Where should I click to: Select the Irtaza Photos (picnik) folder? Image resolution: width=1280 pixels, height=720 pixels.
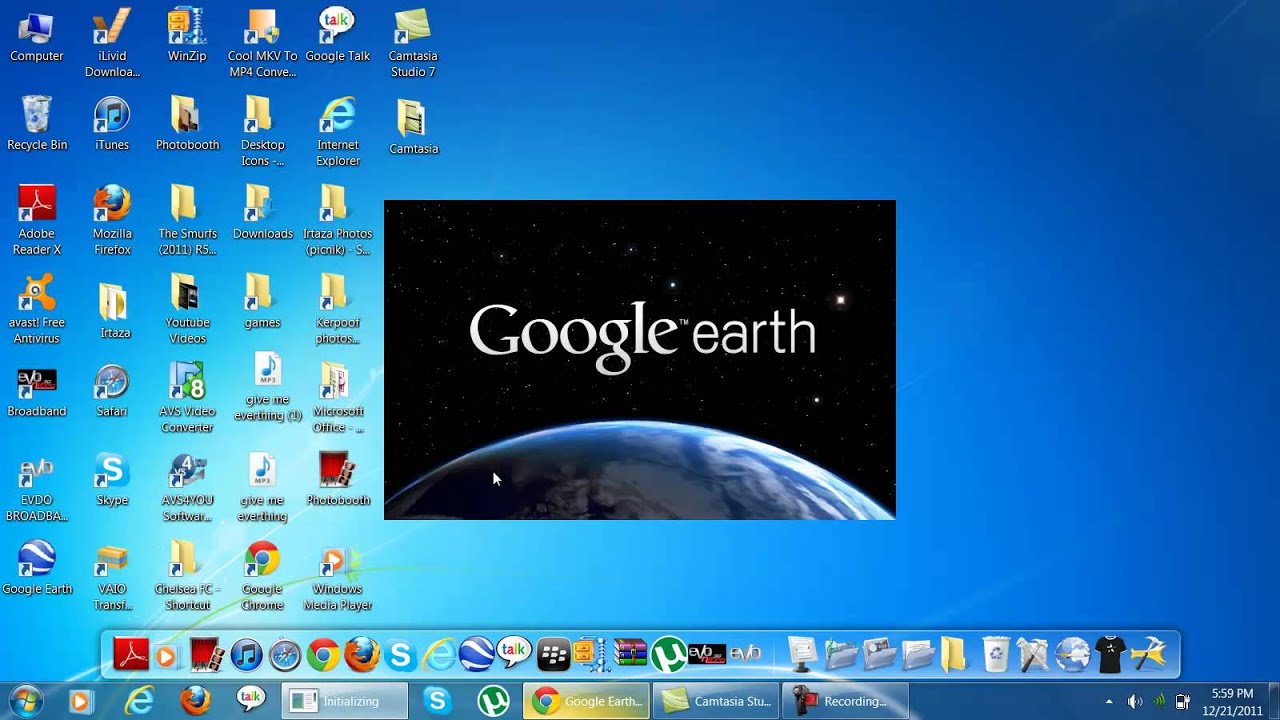pos(337,220)
